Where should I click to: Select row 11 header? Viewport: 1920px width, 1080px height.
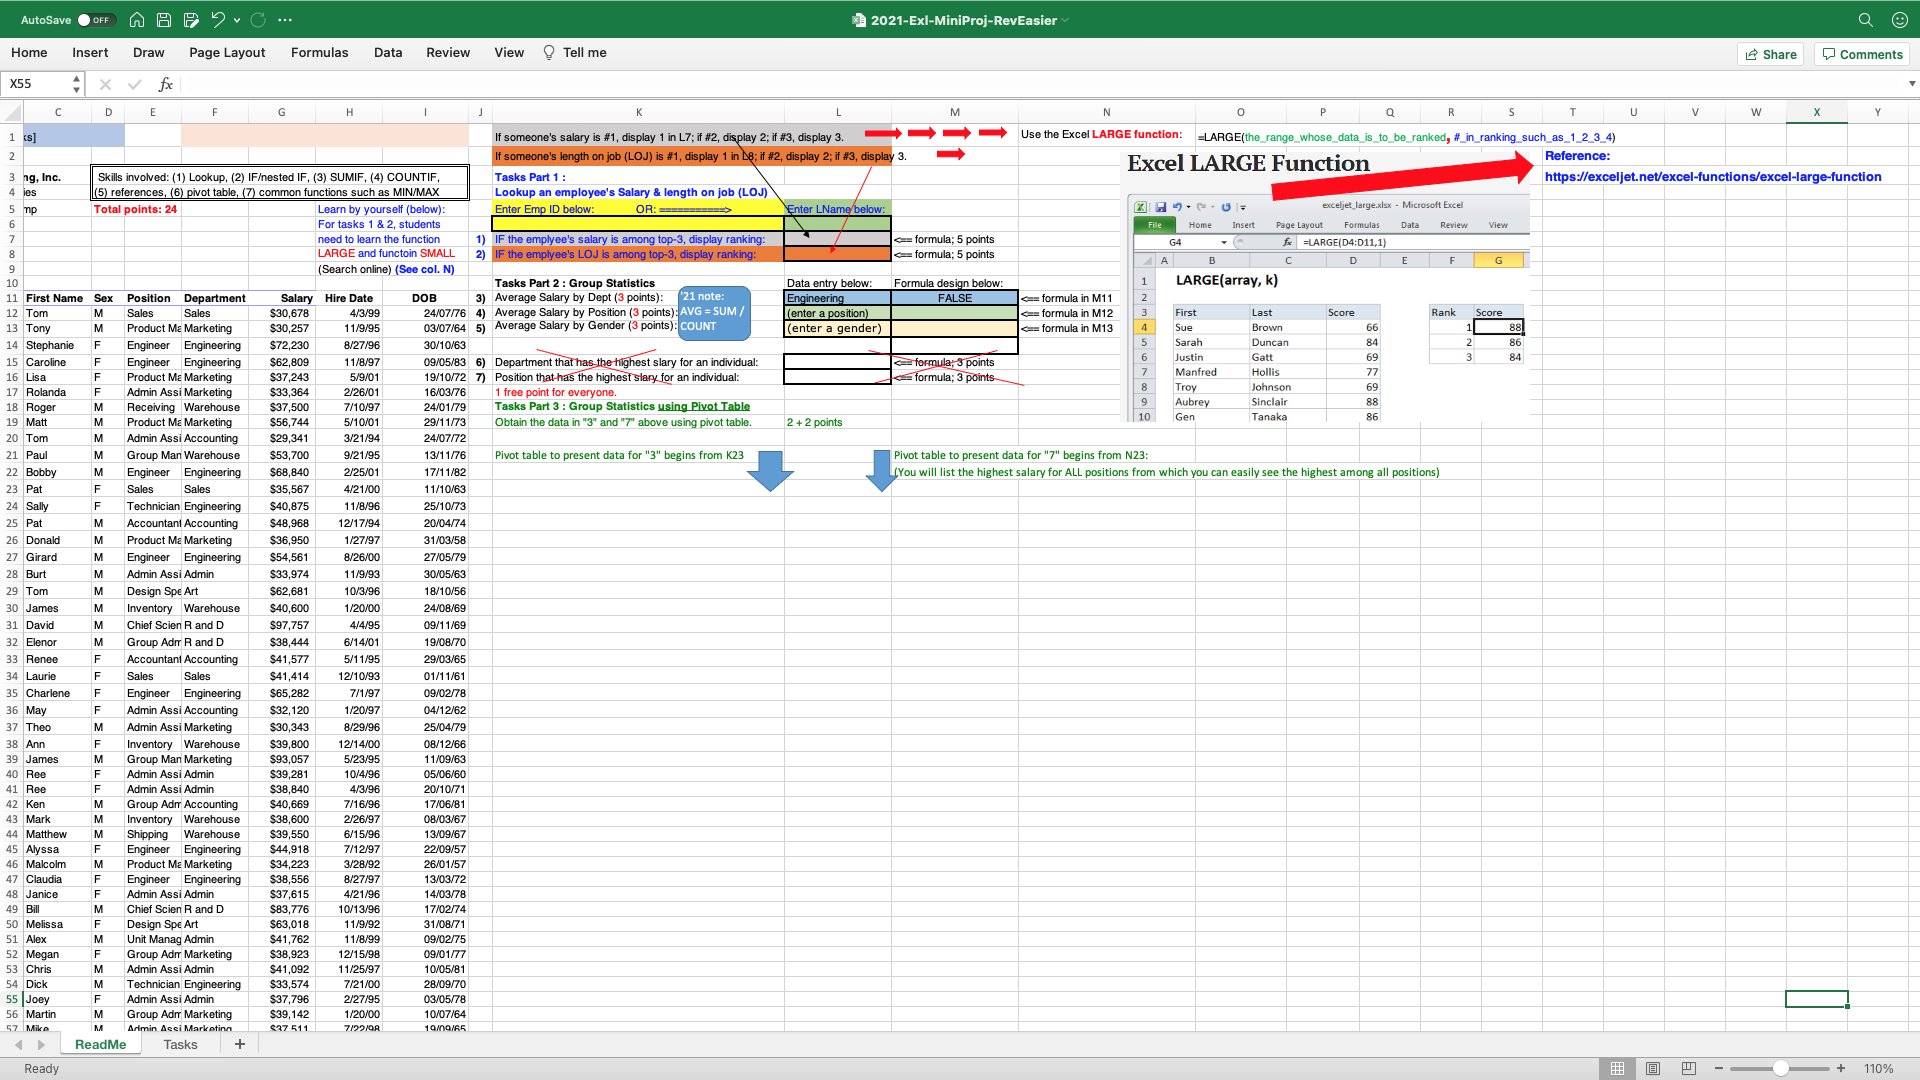[x=12, y=298]
